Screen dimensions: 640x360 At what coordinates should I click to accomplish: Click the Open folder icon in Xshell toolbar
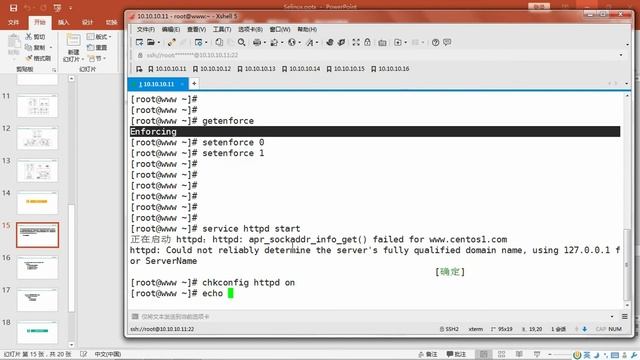(151, 42)
